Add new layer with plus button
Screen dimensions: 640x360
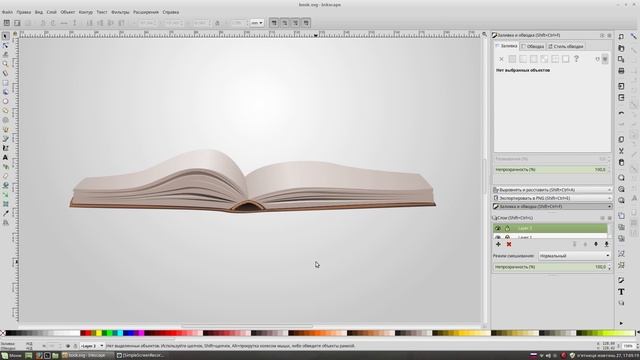tap(498, 244)
